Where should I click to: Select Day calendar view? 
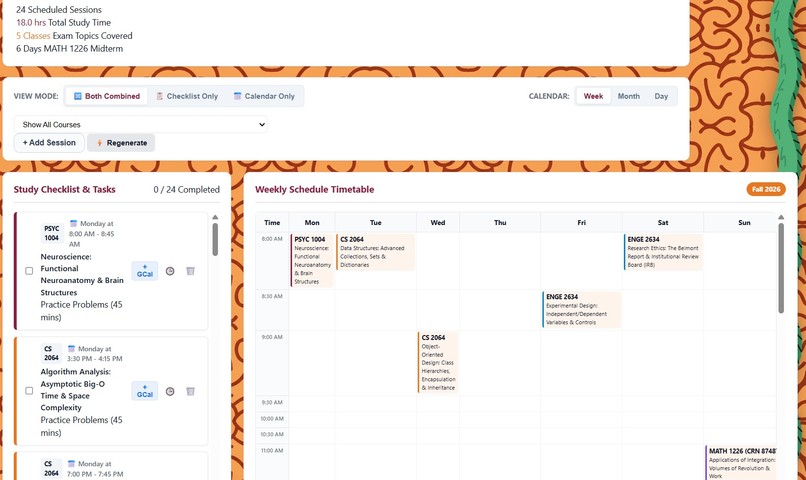point(661,96)
